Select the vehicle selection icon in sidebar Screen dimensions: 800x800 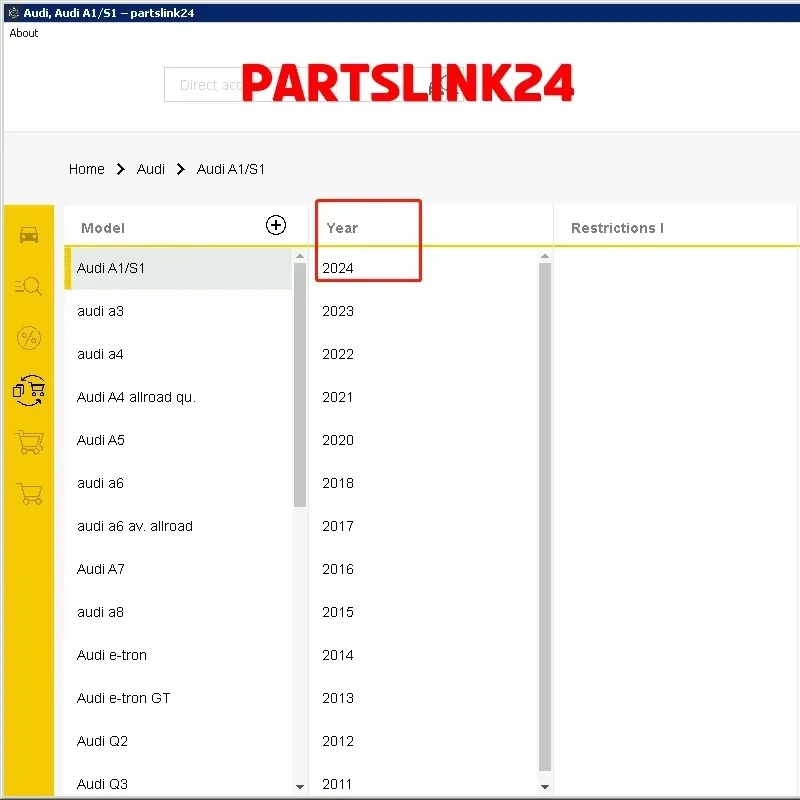pyautogui.click(x=28, y=234)
